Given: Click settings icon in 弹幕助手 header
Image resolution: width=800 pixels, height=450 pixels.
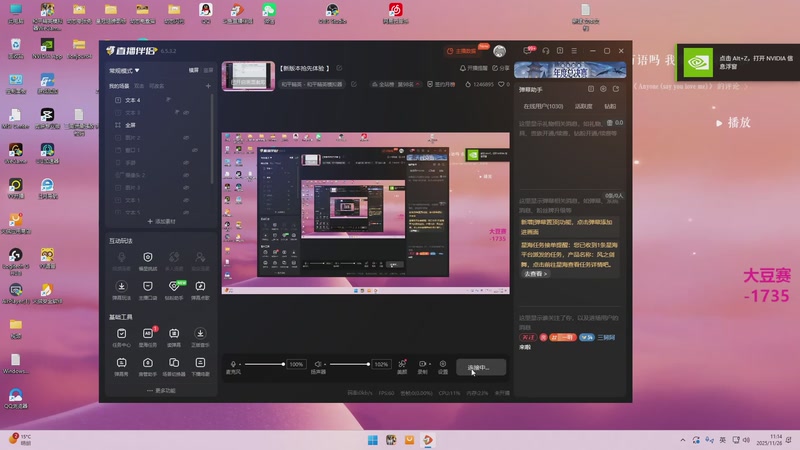Looking at the screenshot, I should coord(603,89).
